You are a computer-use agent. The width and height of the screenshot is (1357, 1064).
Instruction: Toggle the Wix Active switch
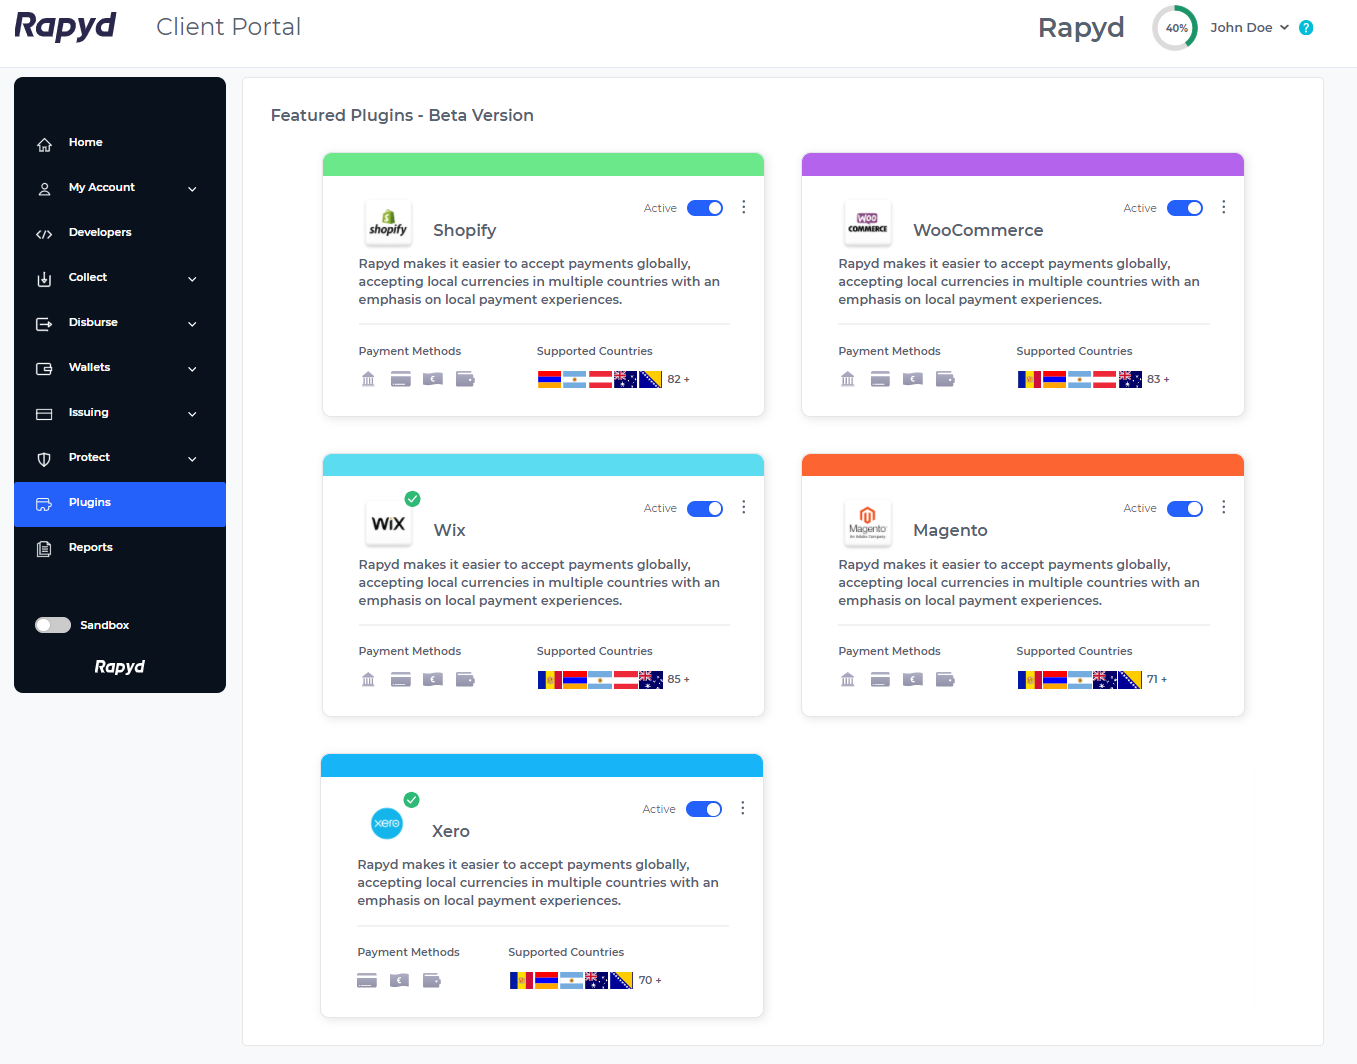[705, 508]
